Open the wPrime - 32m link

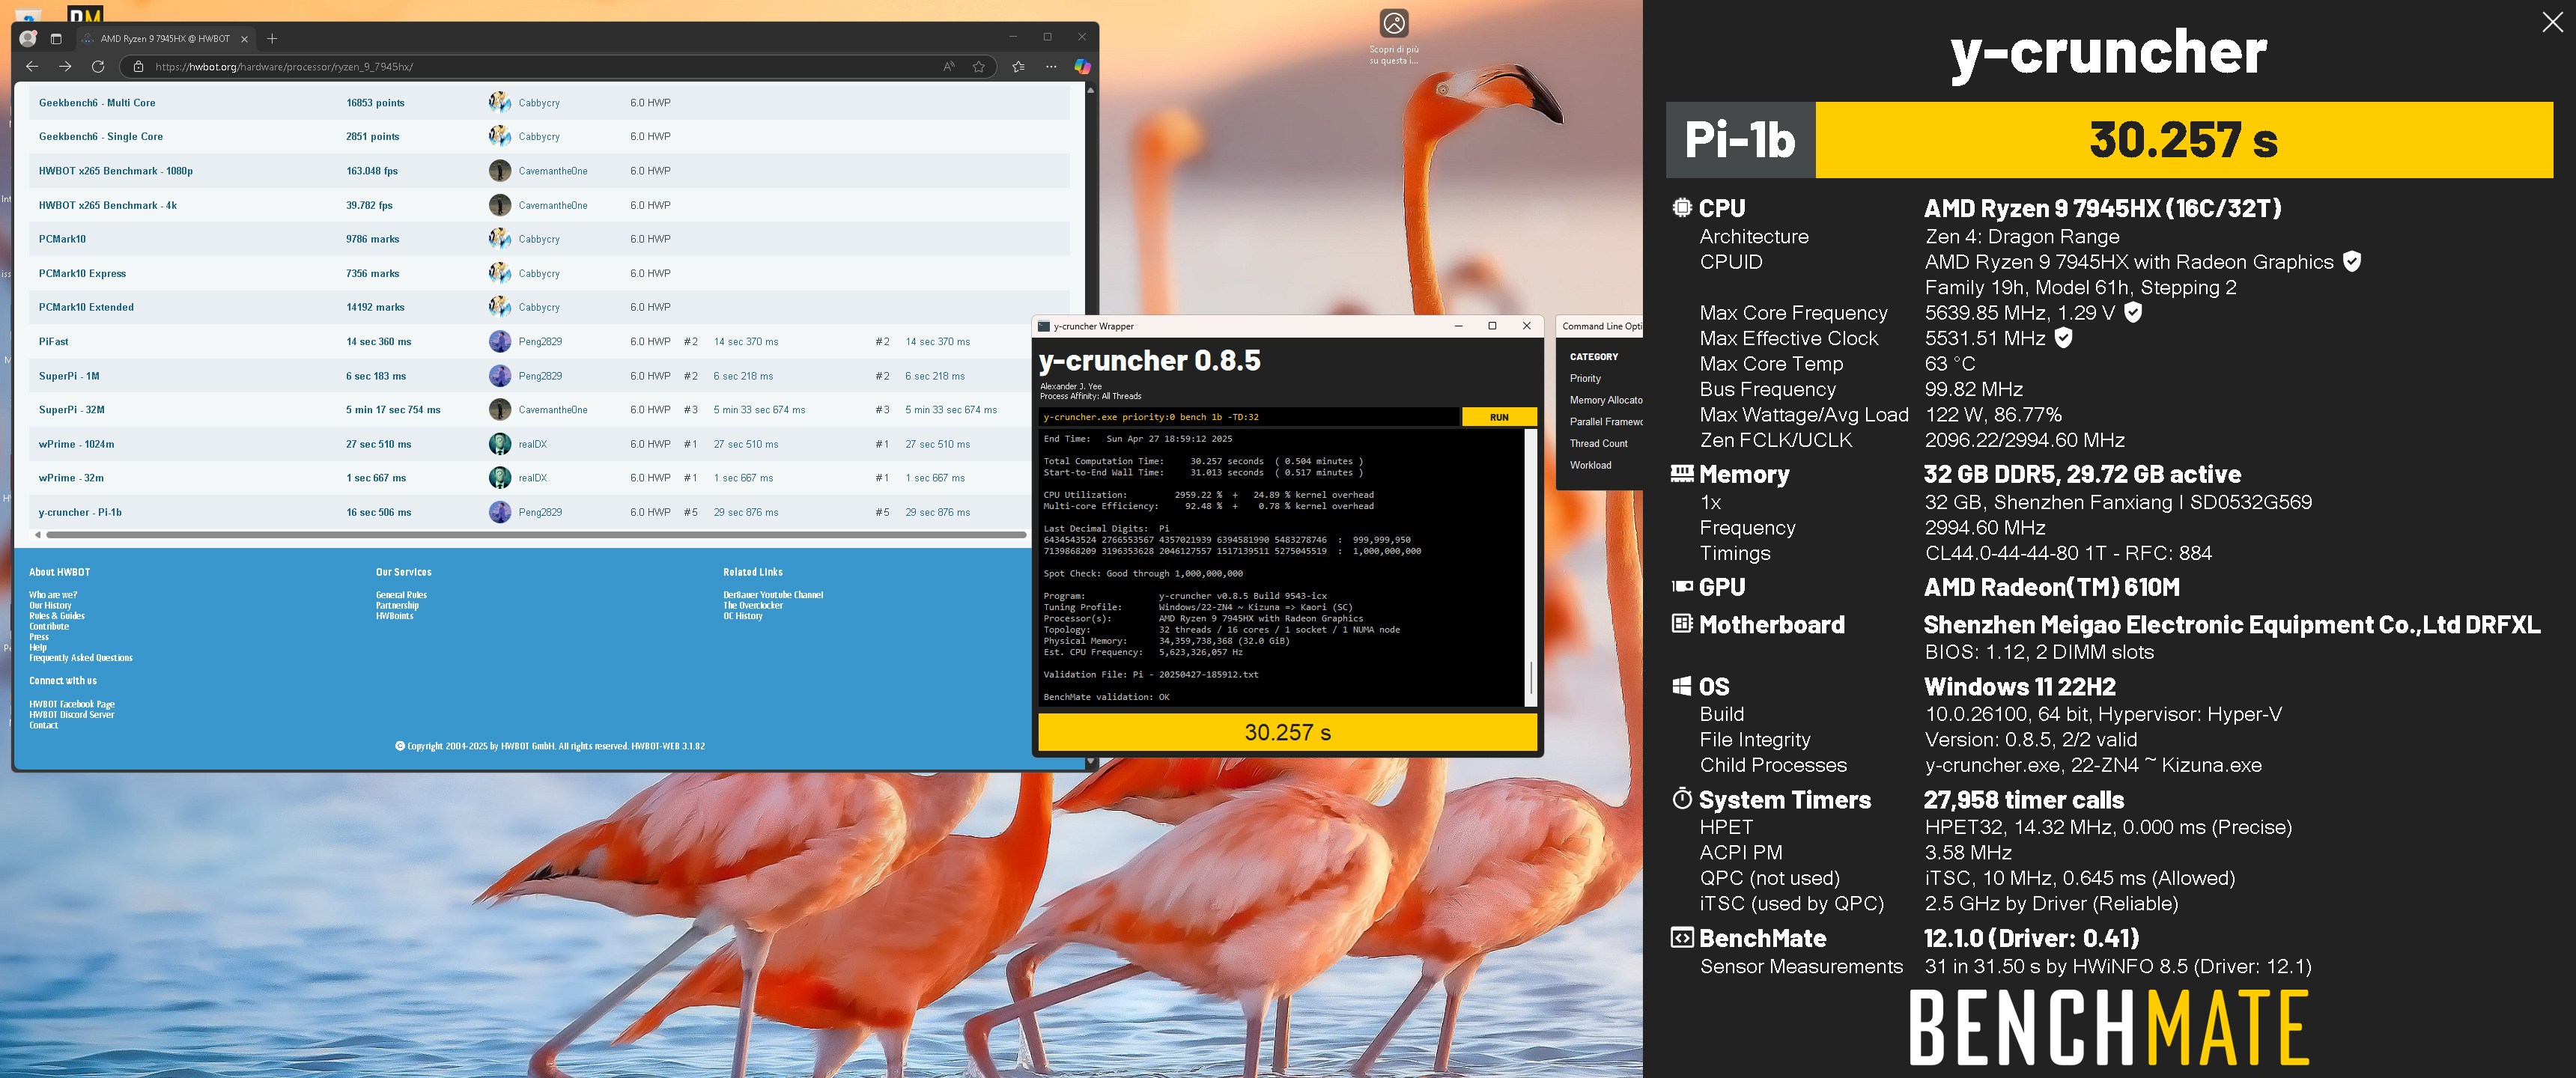pos(71,478)
